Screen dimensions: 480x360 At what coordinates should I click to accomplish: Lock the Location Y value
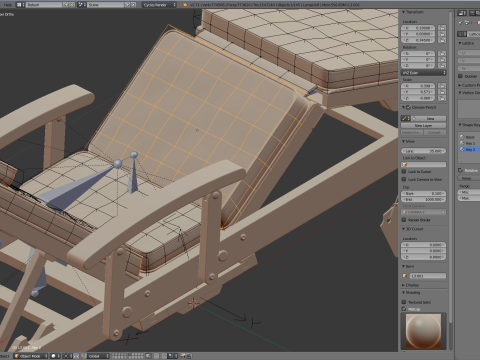[x=442, y=34]
